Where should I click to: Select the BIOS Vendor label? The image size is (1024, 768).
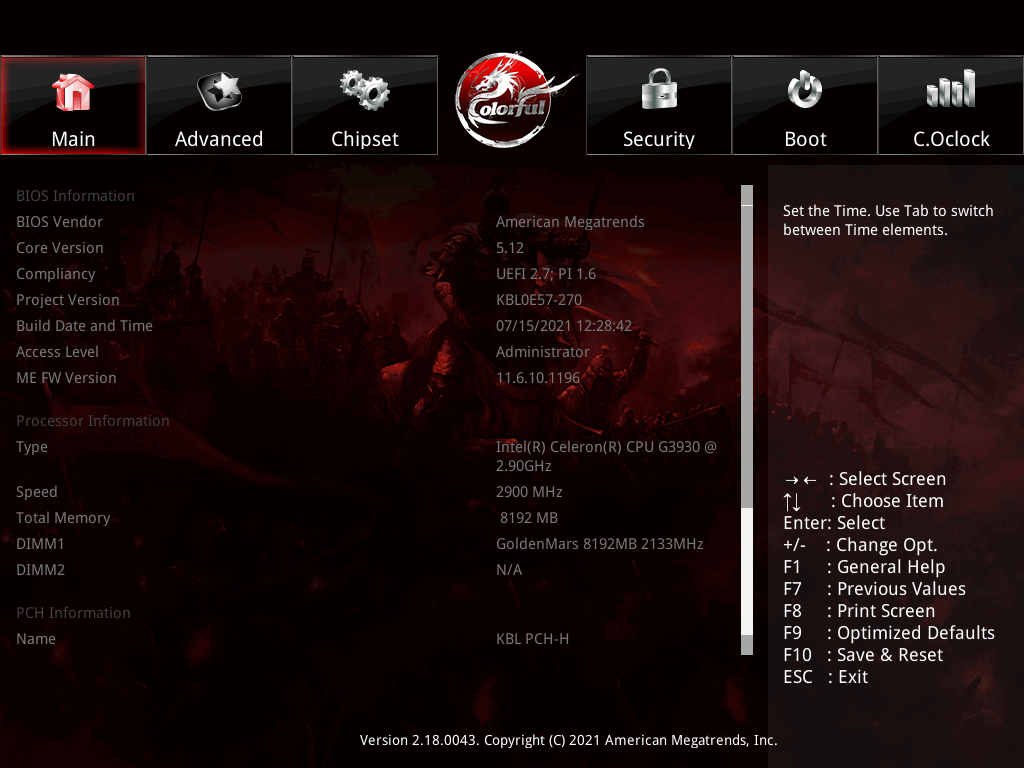(59, 222)
